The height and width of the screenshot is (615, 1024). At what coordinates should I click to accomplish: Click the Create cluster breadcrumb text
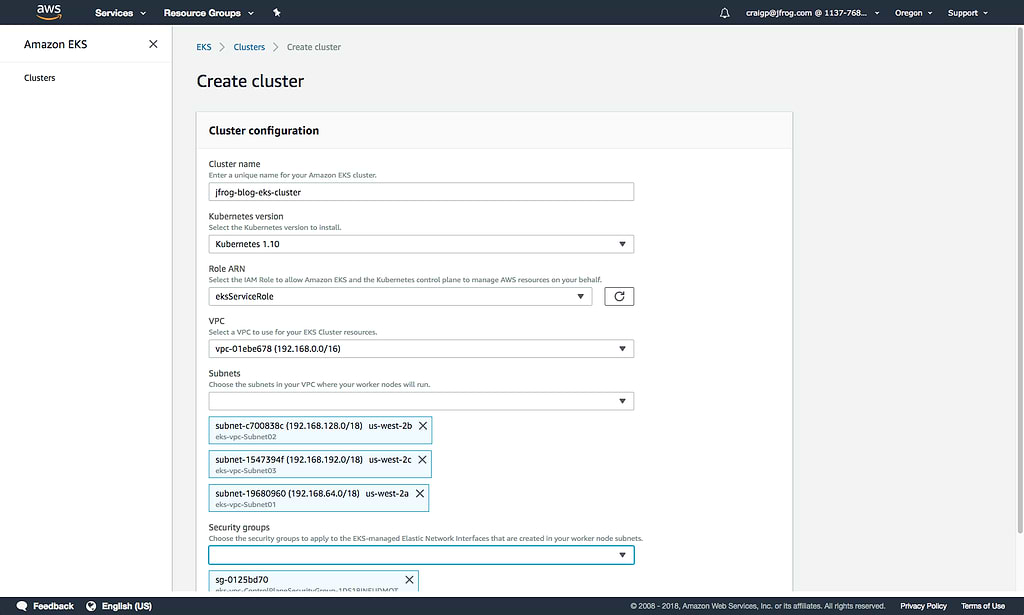click(x=313, y=47)
